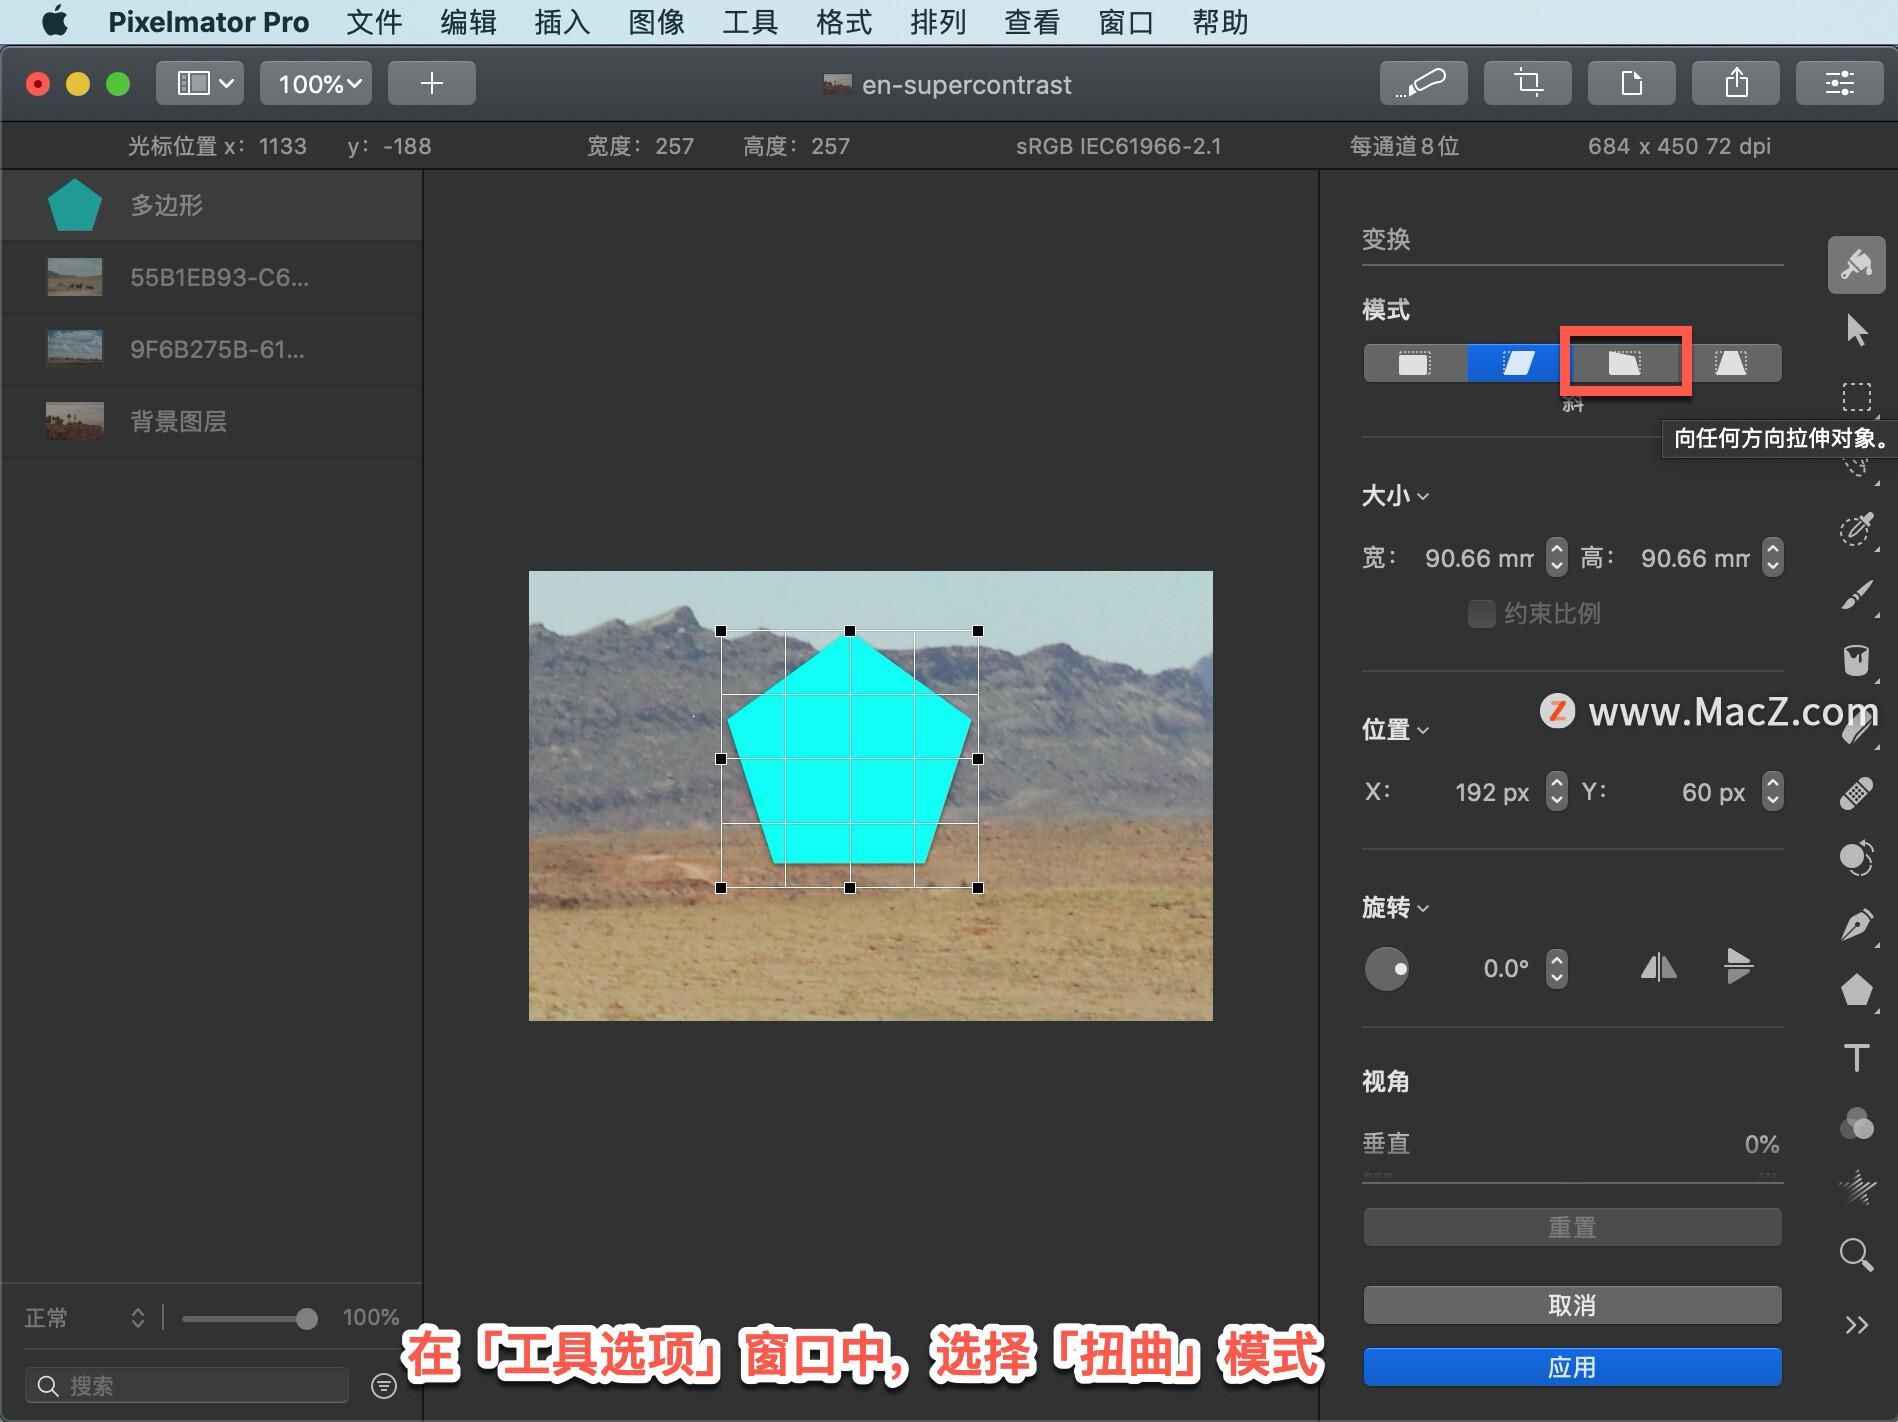This screenshot has width=1898, height=1422.
Task: Select the Free Transform mode
Action: pos(1415,363)
